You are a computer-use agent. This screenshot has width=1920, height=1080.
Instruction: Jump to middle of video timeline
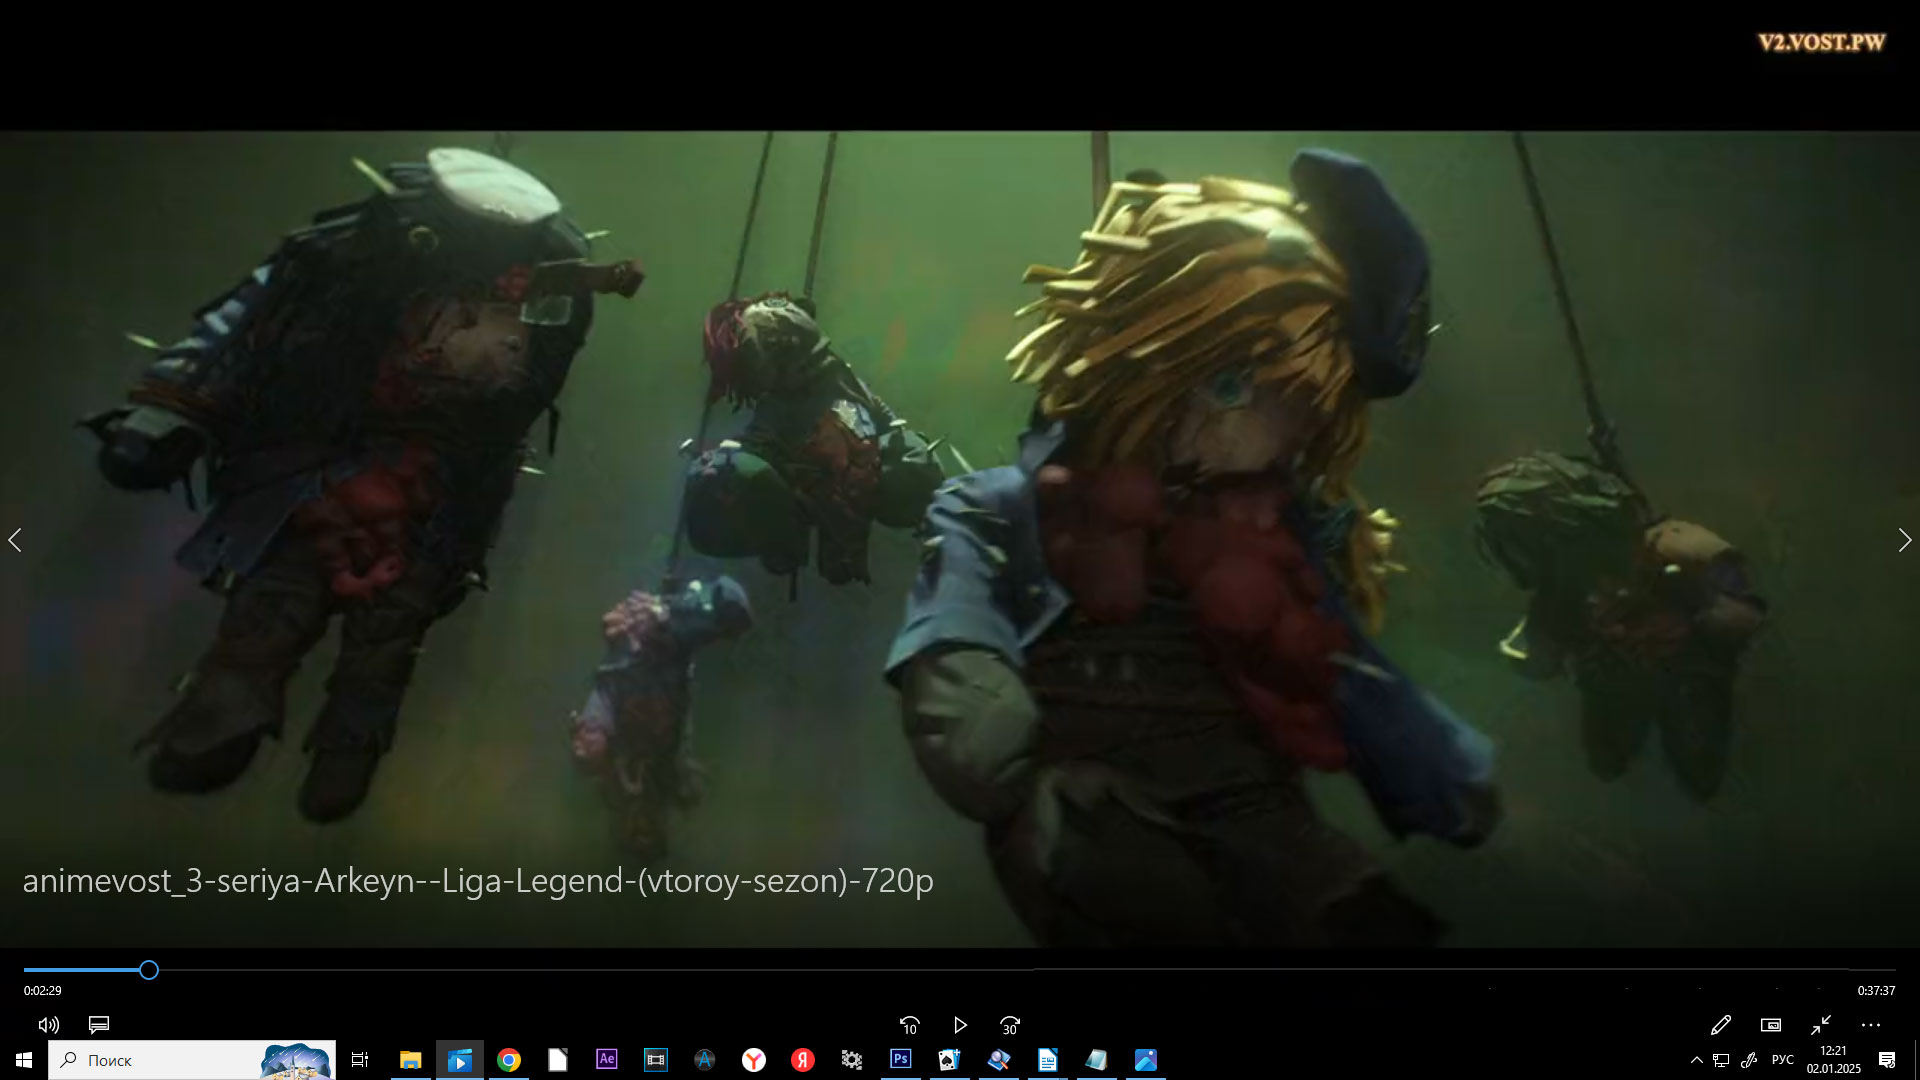[x=960, y=970]
